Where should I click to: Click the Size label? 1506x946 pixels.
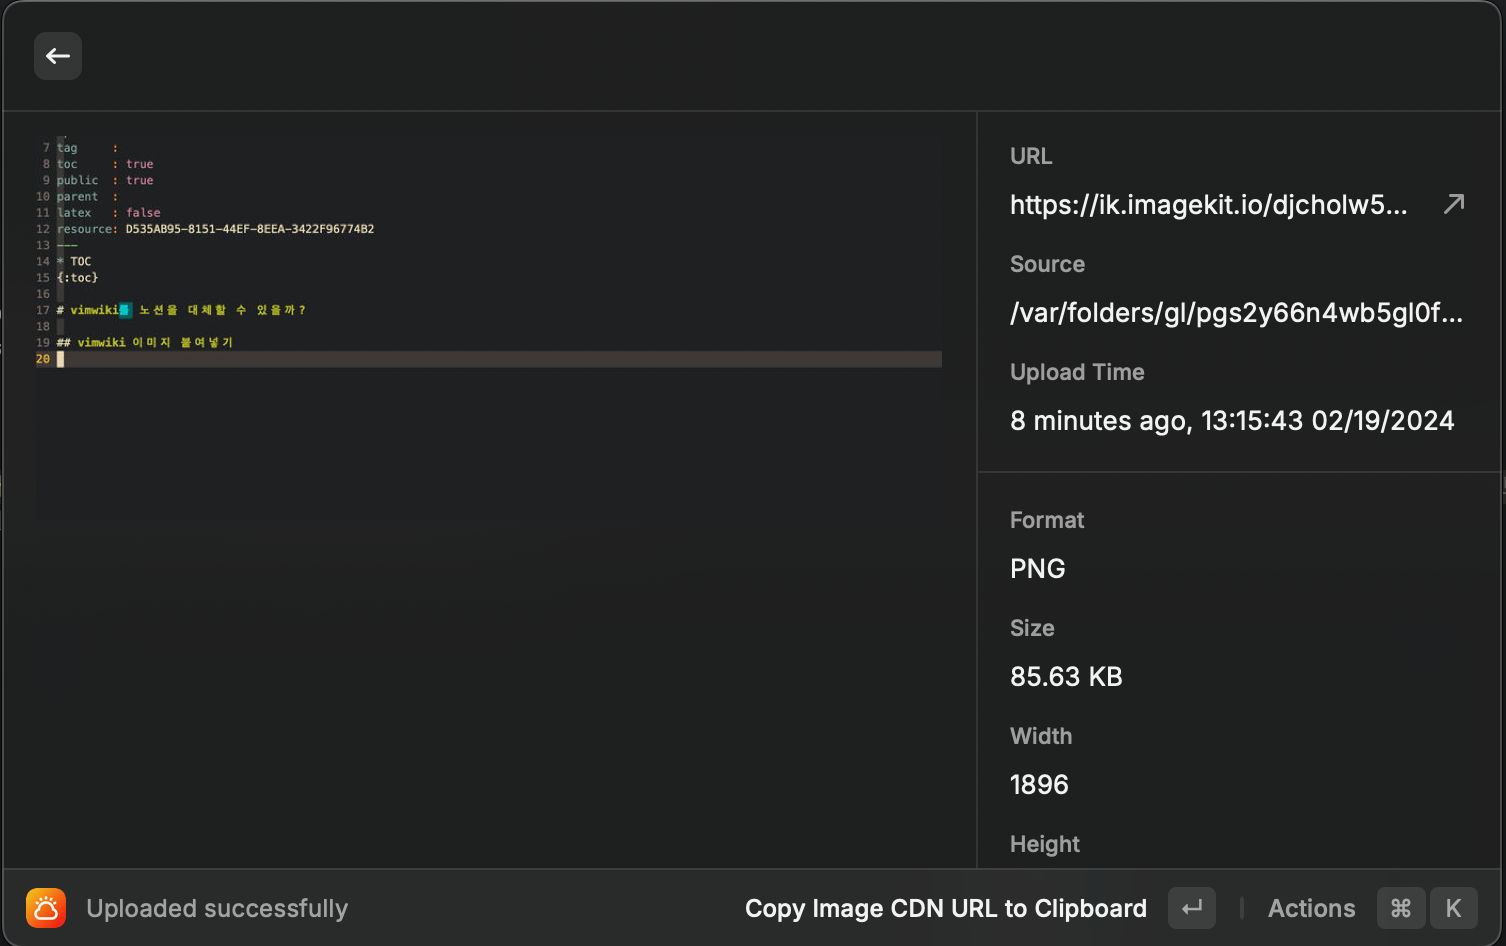pos(1032,628)
